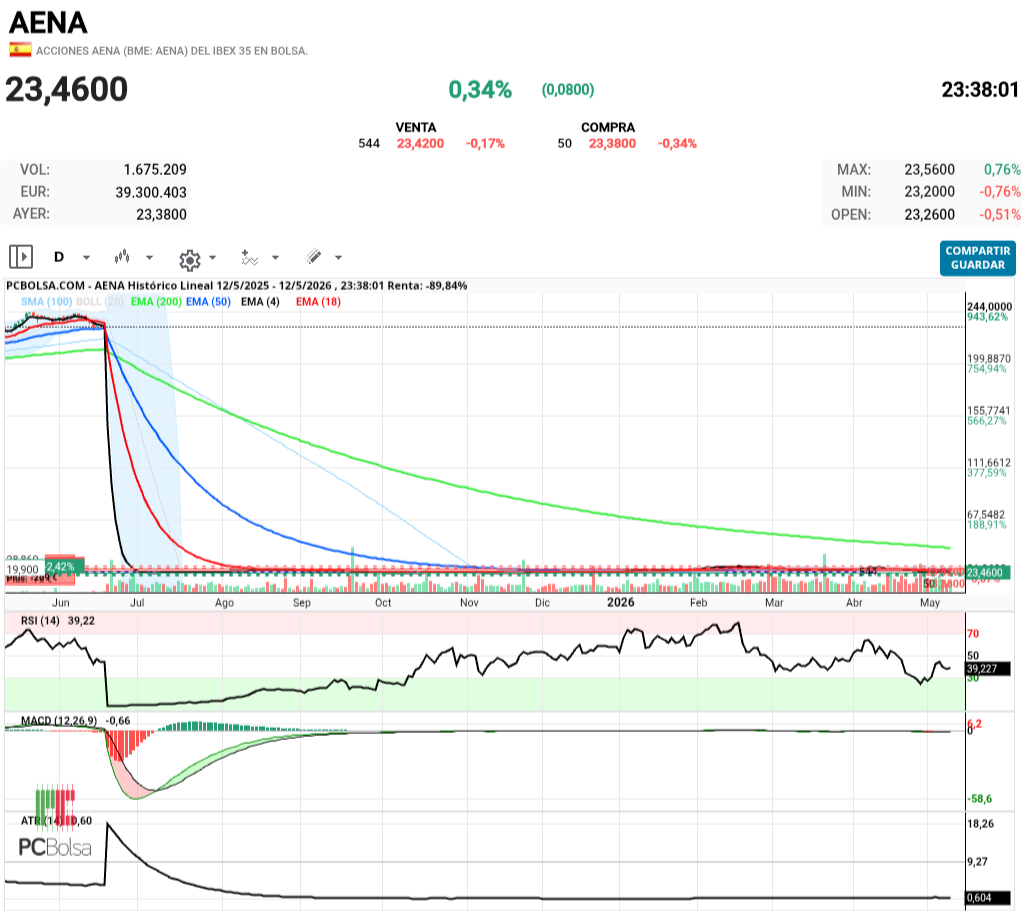
Task: Click the ATR (14) indicator label
Action: click(x=42, y=821)
